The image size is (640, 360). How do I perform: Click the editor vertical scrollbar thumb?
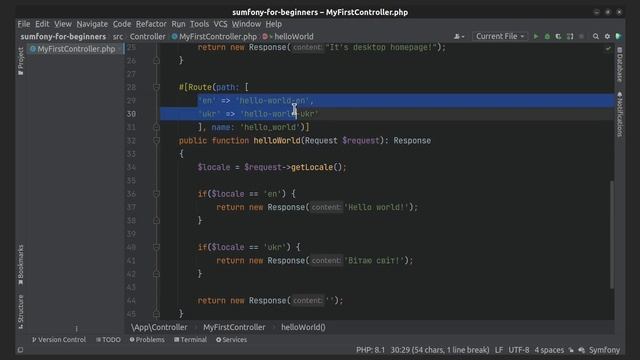pyautogui.click(x=611, y=235)
